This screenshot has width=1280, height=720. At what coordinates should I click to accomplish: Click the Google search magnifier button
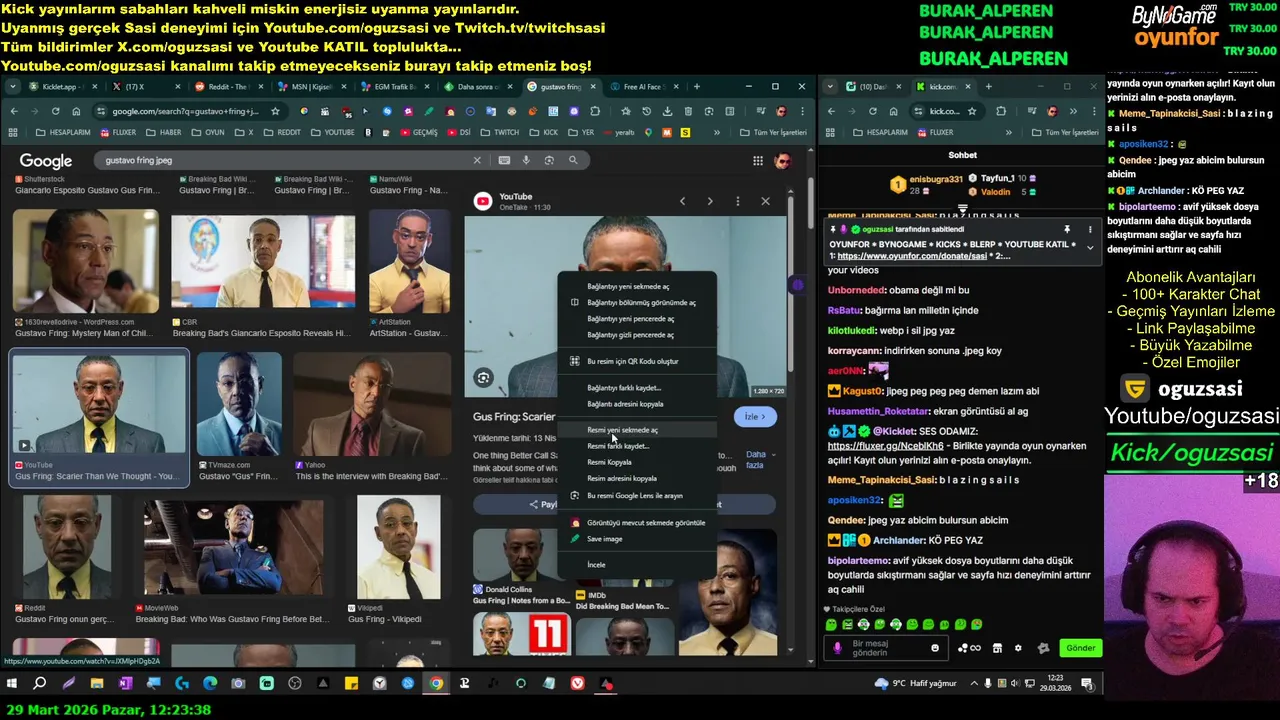573,160
